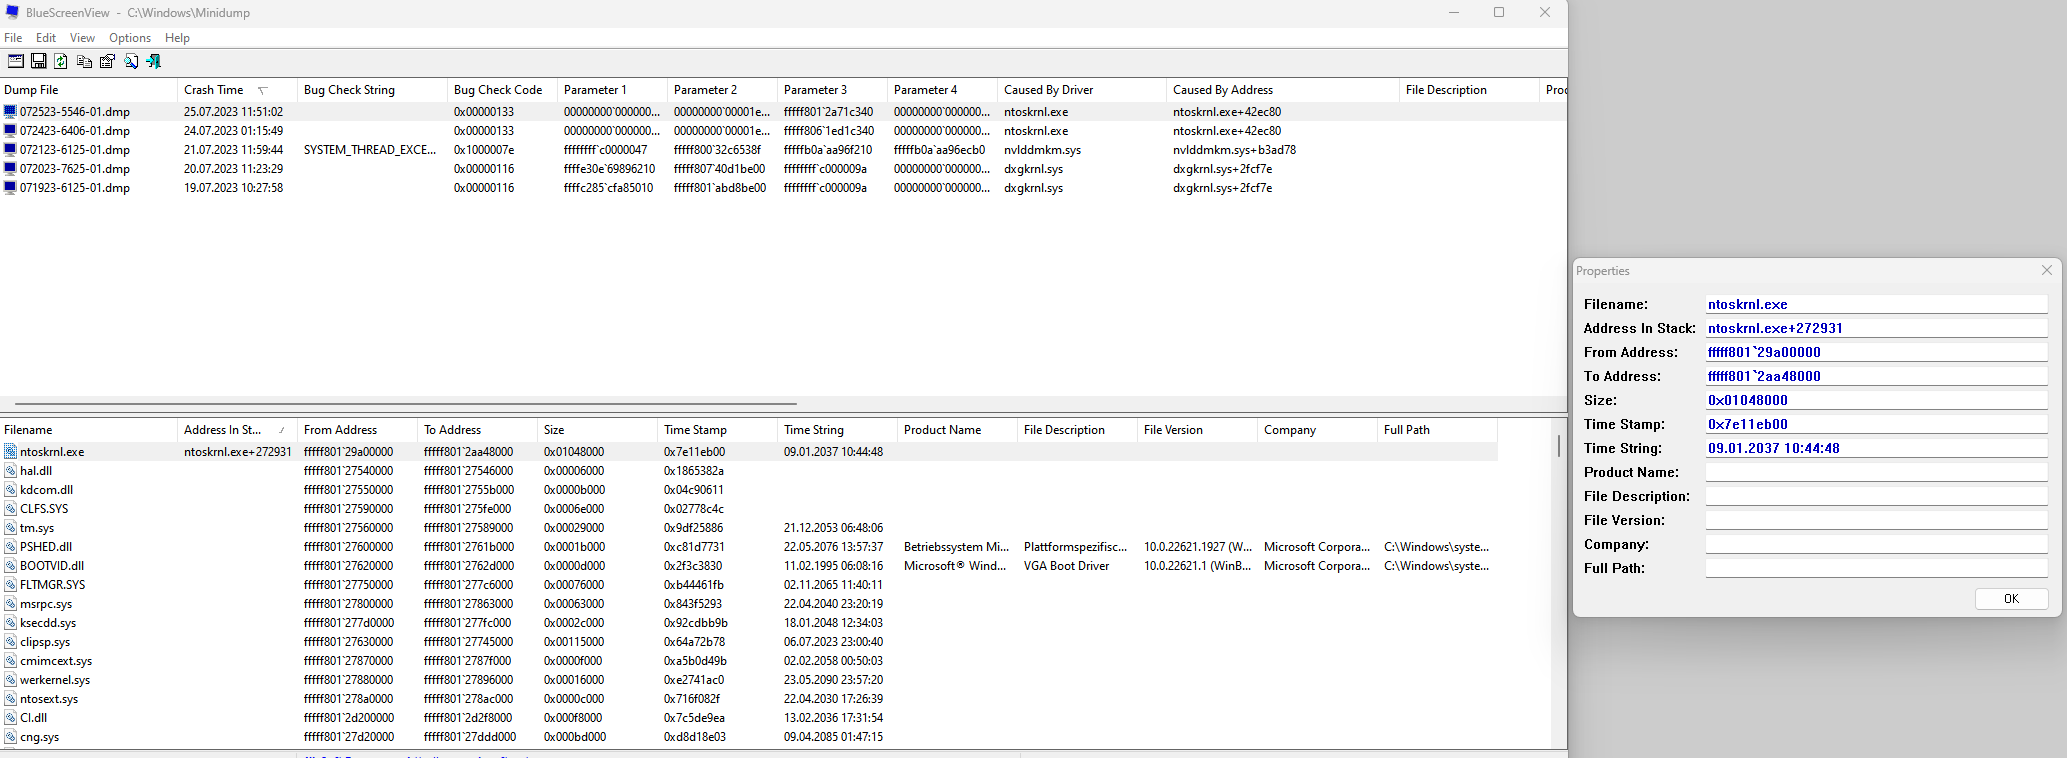Screen dimensions: 2067x758
Task: Sort modules by the Size header
Action: pyautogui.click(x=597, y=430)
